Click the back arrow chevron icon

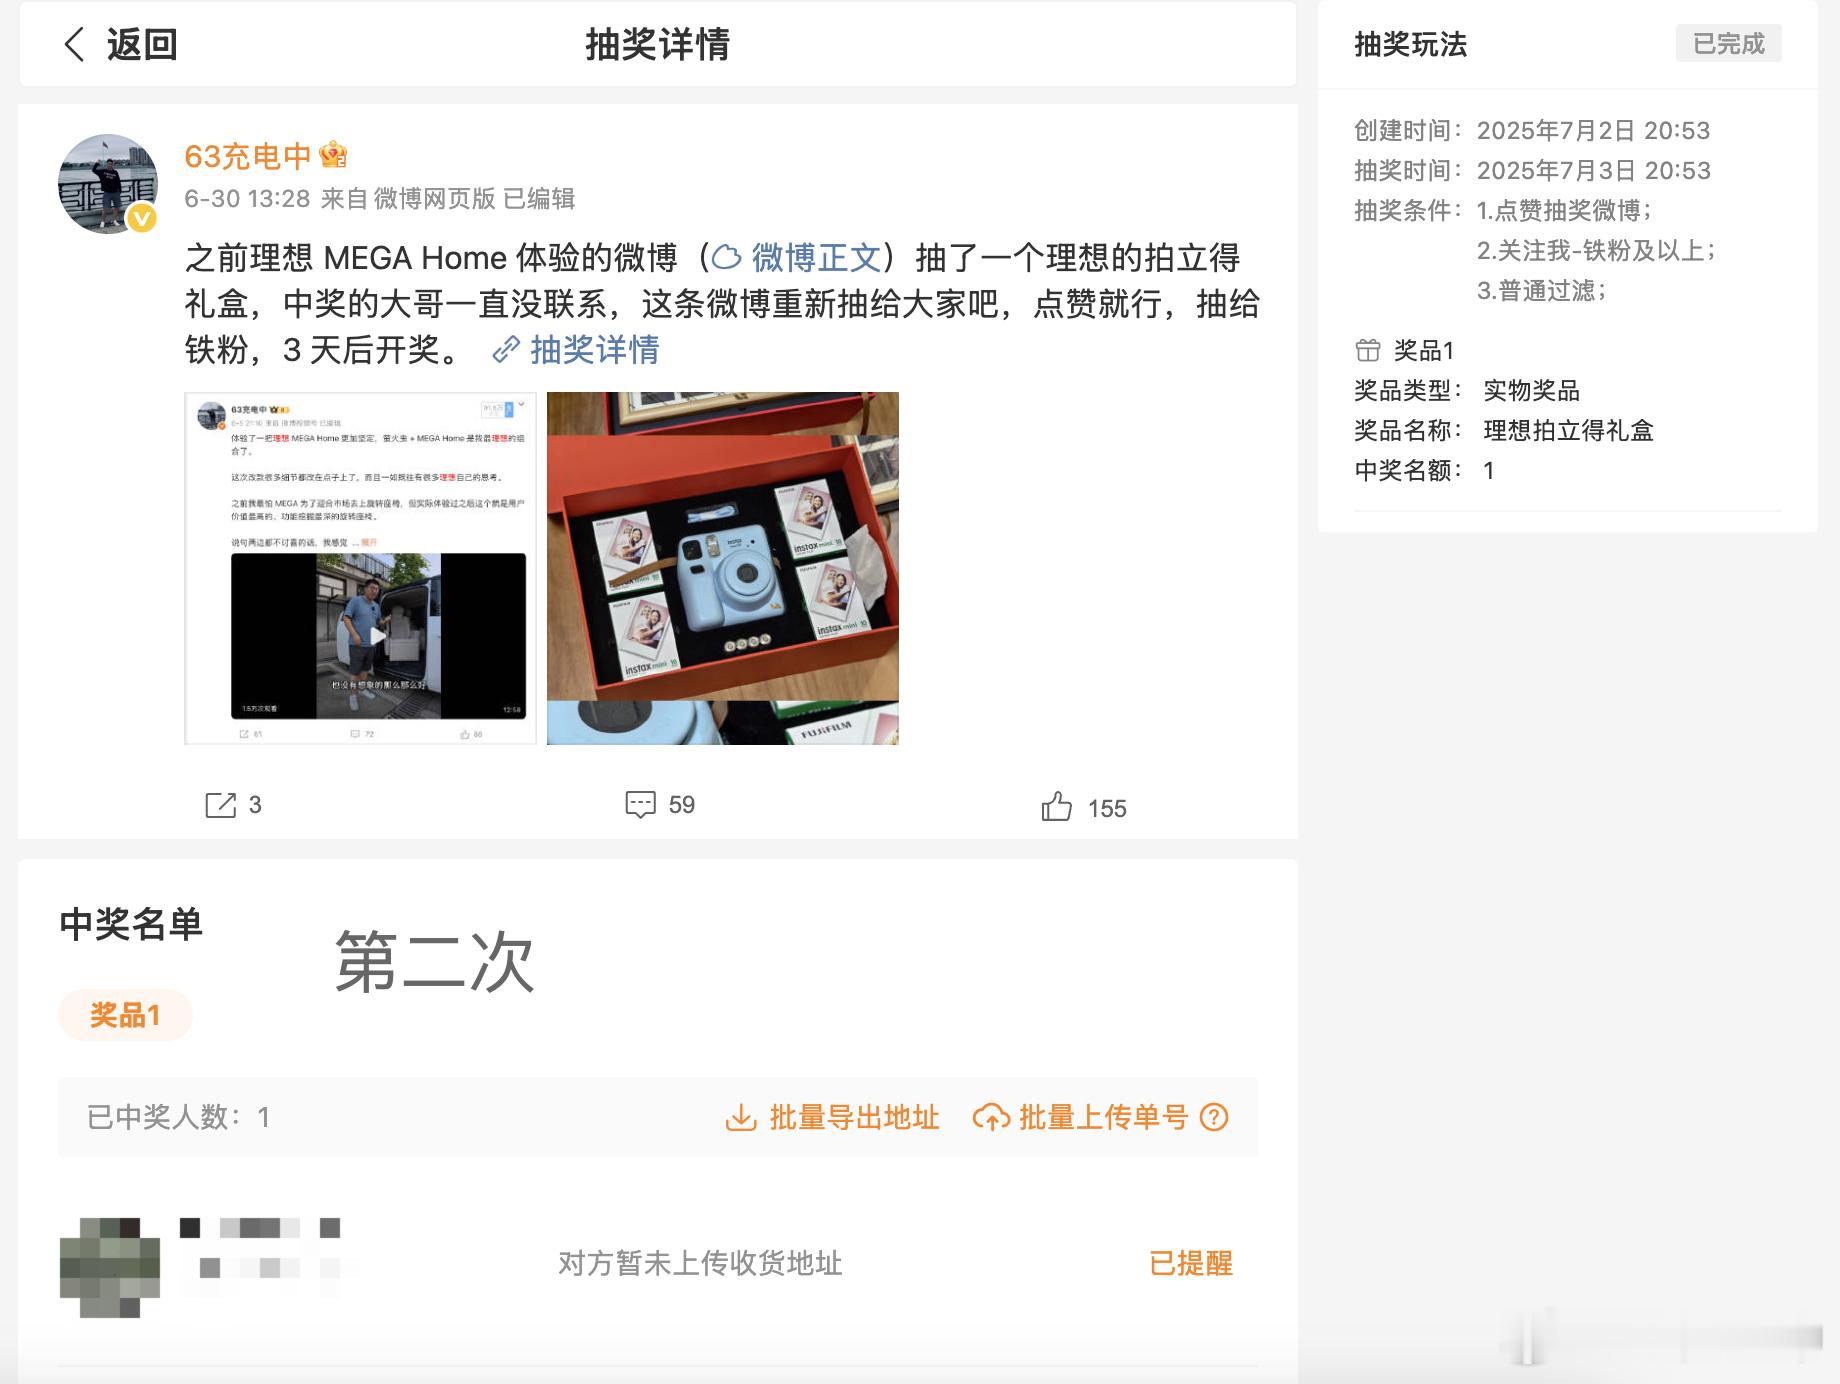pyautogui.click(x=74, y=44)
